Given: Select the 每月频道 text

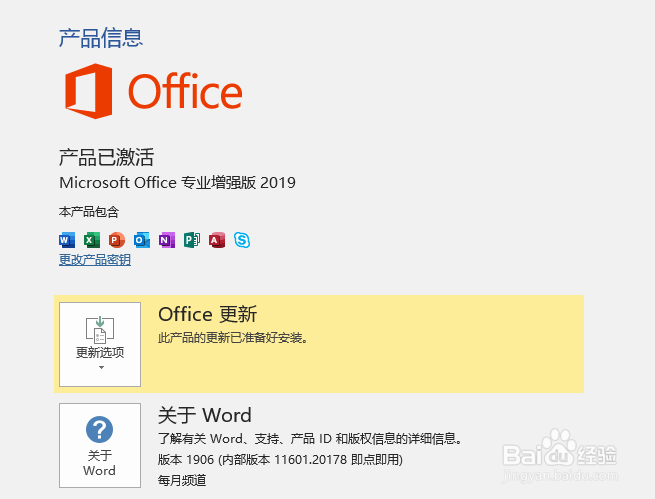Looking at the screenshot, I should click(x=182, y=480).
